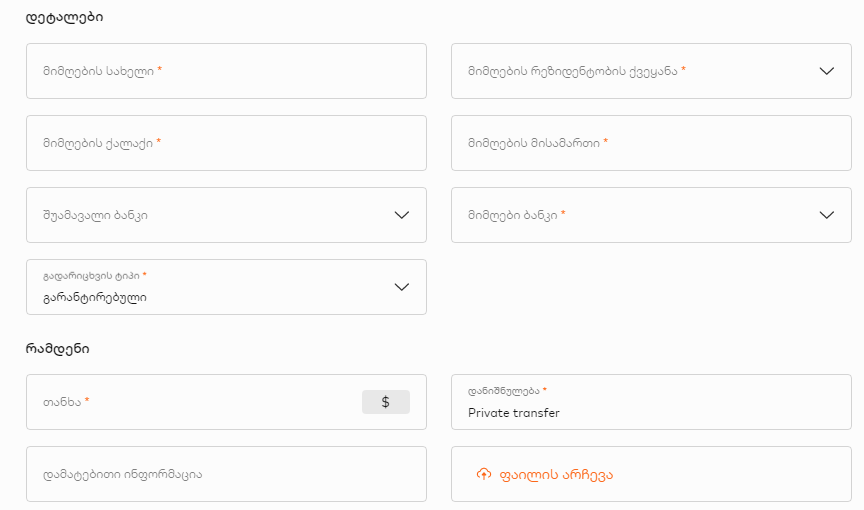The width and height of the screenshot is (864, 510).
Task: Choose a file via ფაილის არჩევა
Action: pos(556,475)
